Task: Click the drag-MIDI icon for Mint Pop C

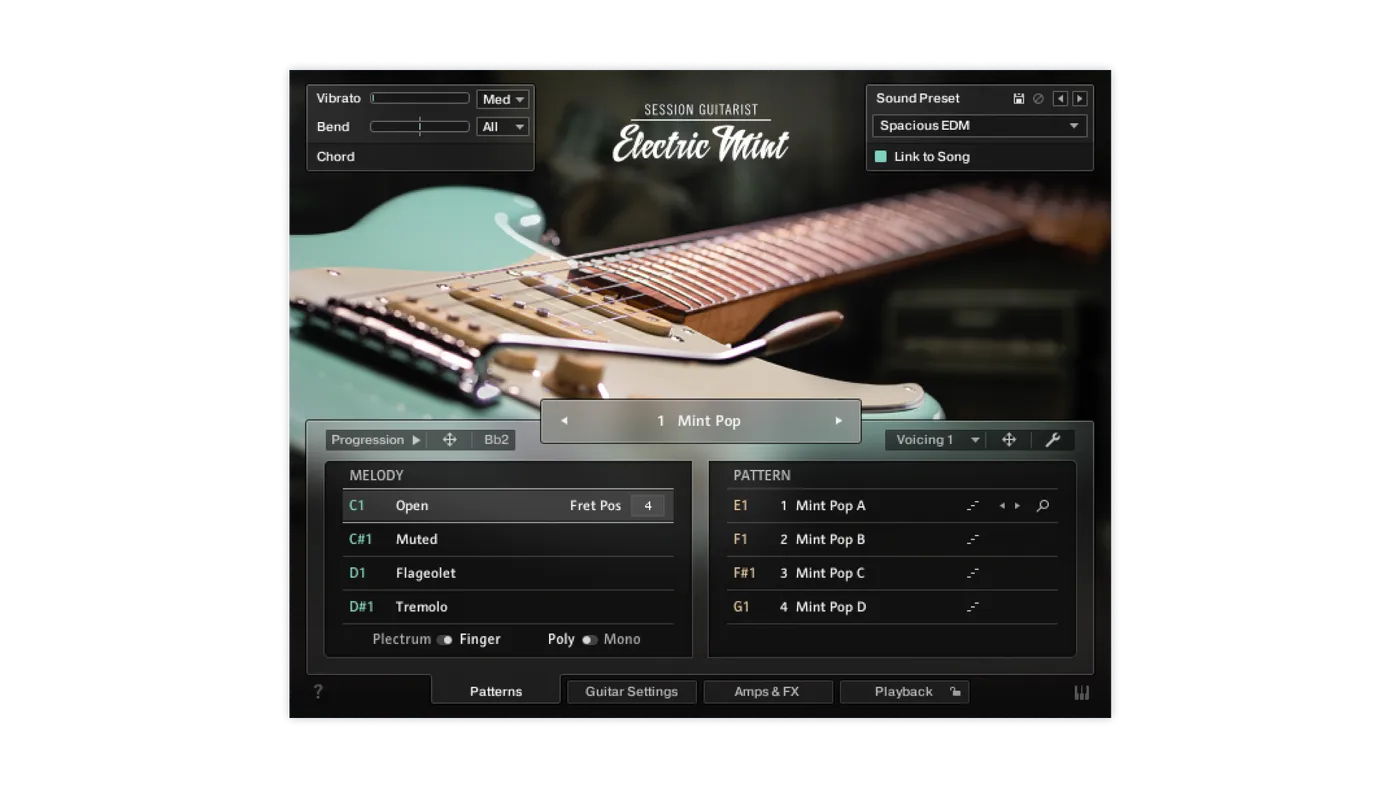Action: [973, 573]
